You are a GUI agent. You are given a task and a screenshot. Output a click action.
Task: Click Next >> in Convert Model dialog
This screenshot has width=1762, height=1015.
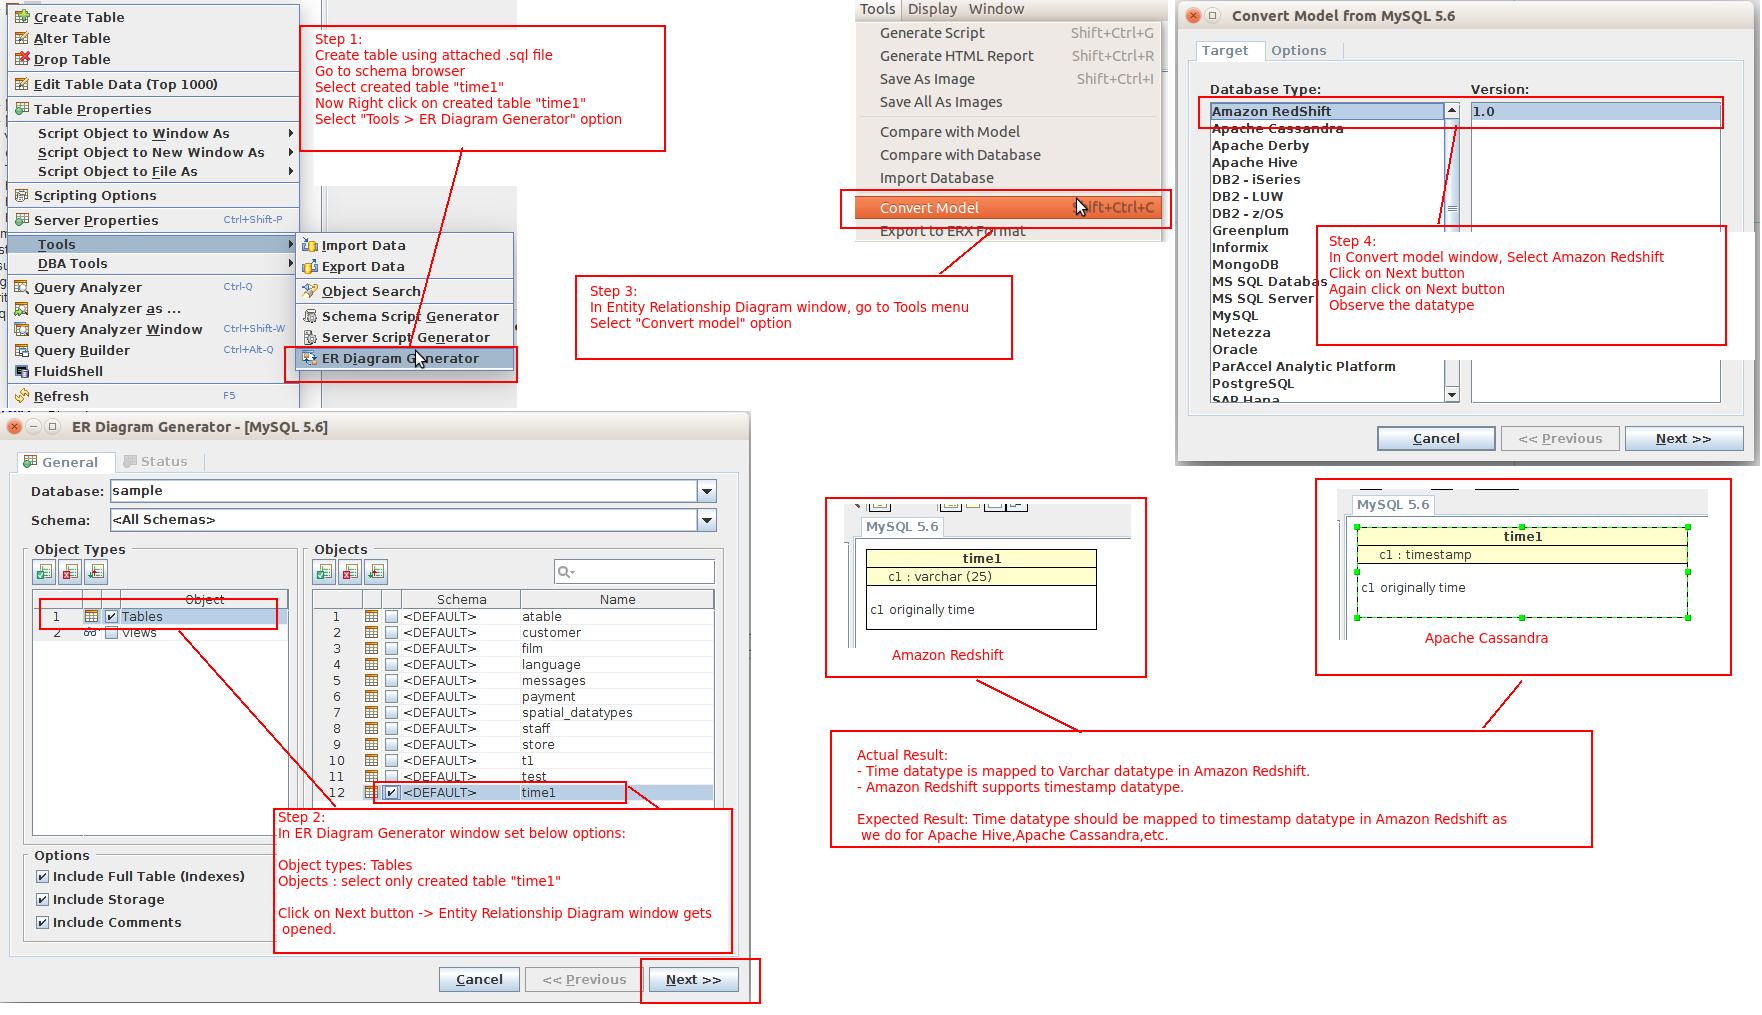coord(1684,439)
